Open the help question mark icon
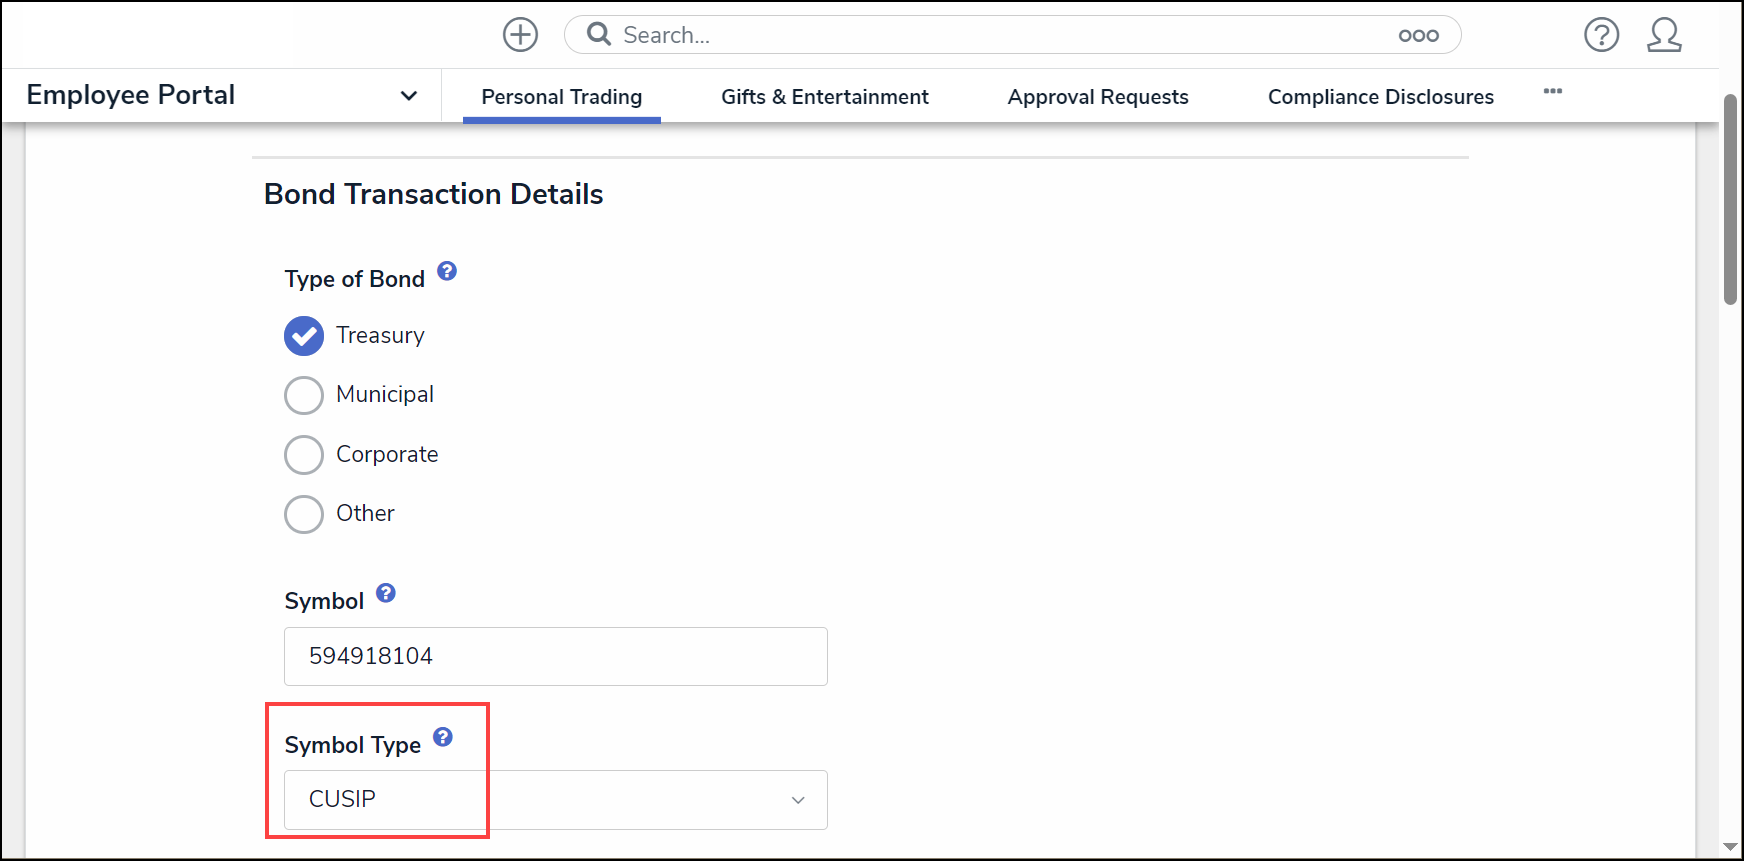Screen dimensions: 1744x861 coord(1601,35)
